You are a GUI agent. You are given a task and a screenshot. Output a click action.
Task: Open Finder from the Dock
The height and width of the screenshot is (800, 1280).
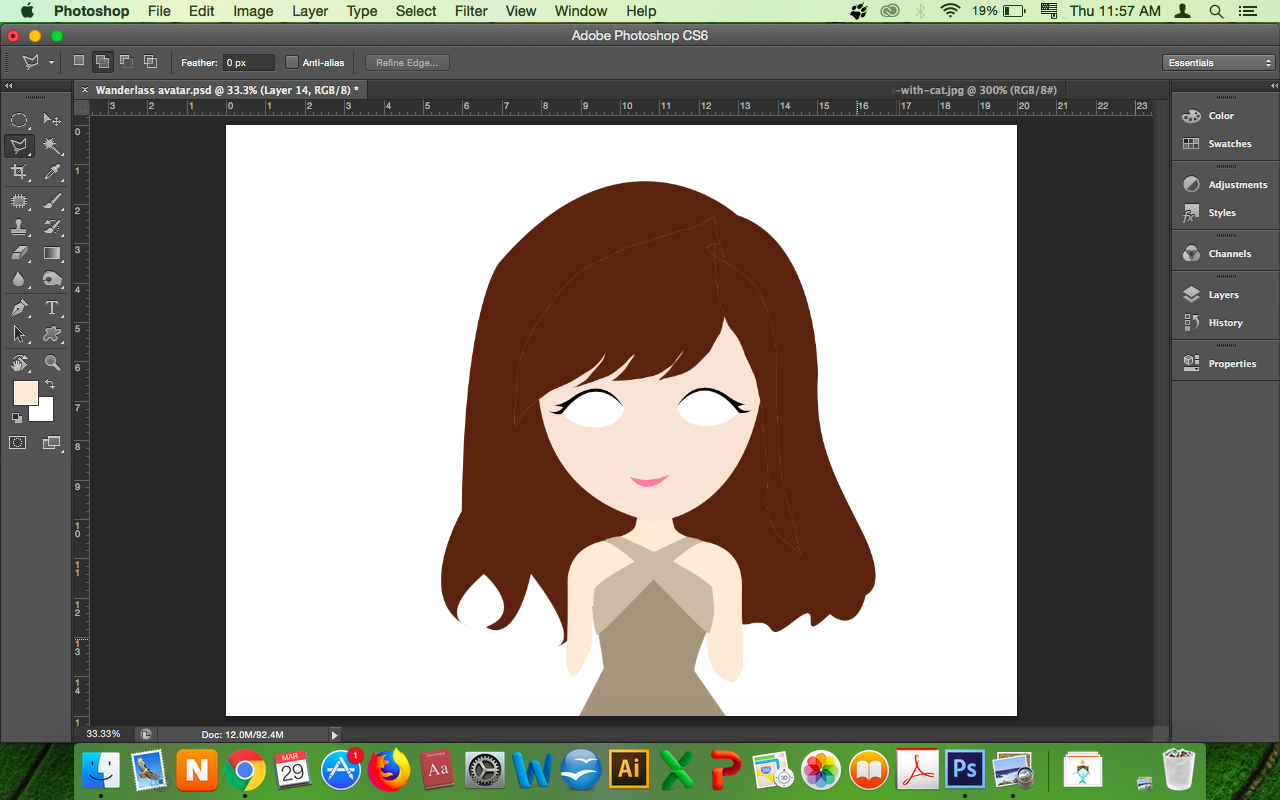[101, 769]
